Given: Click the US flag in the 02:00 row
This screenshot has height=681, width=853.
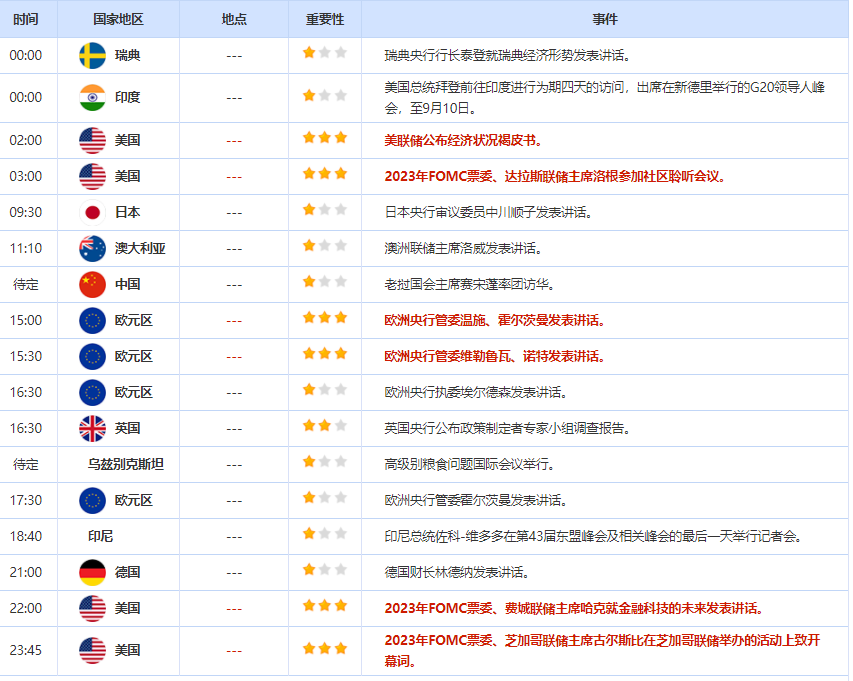Looking at the screenshot, I should tap(92, 140).
